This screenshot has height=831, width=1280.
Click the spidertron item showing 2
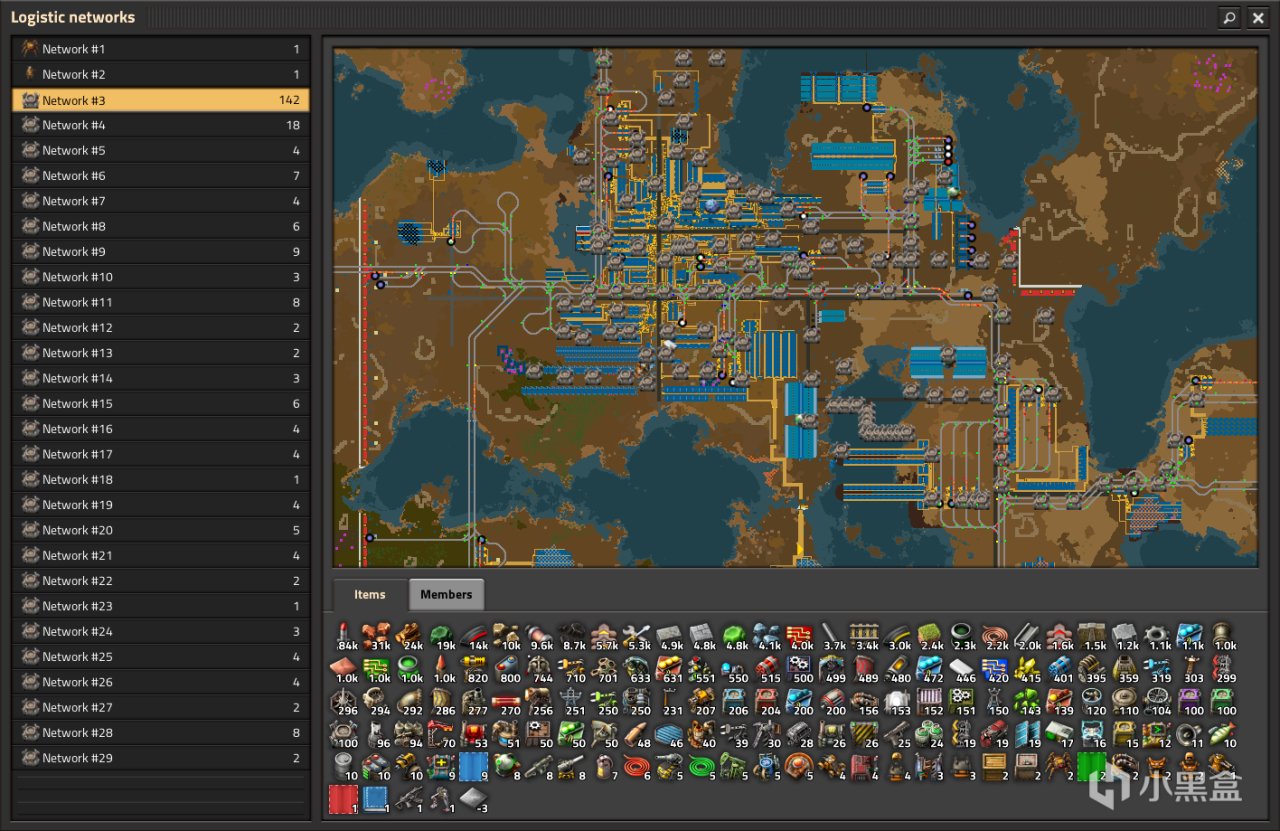[x=1061, y=767]
